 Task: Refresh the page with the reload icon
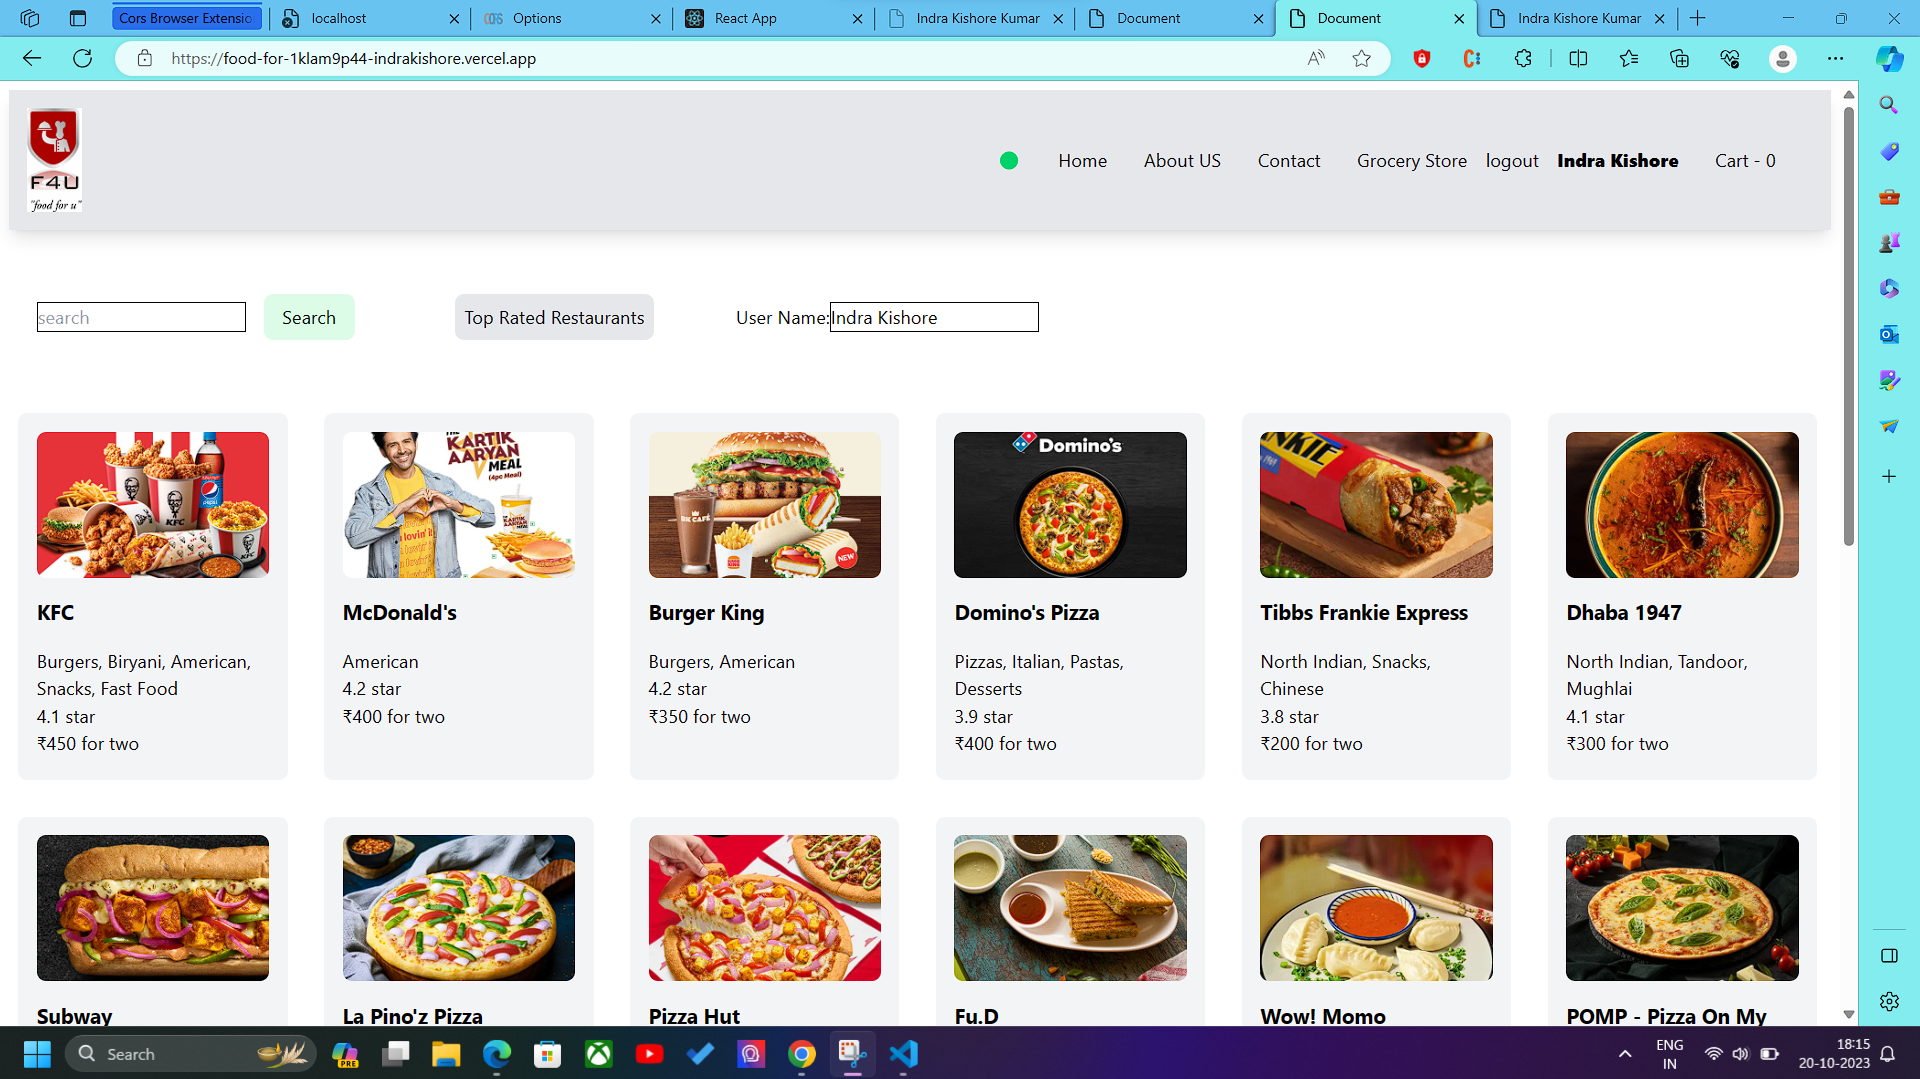coord(83,58)
